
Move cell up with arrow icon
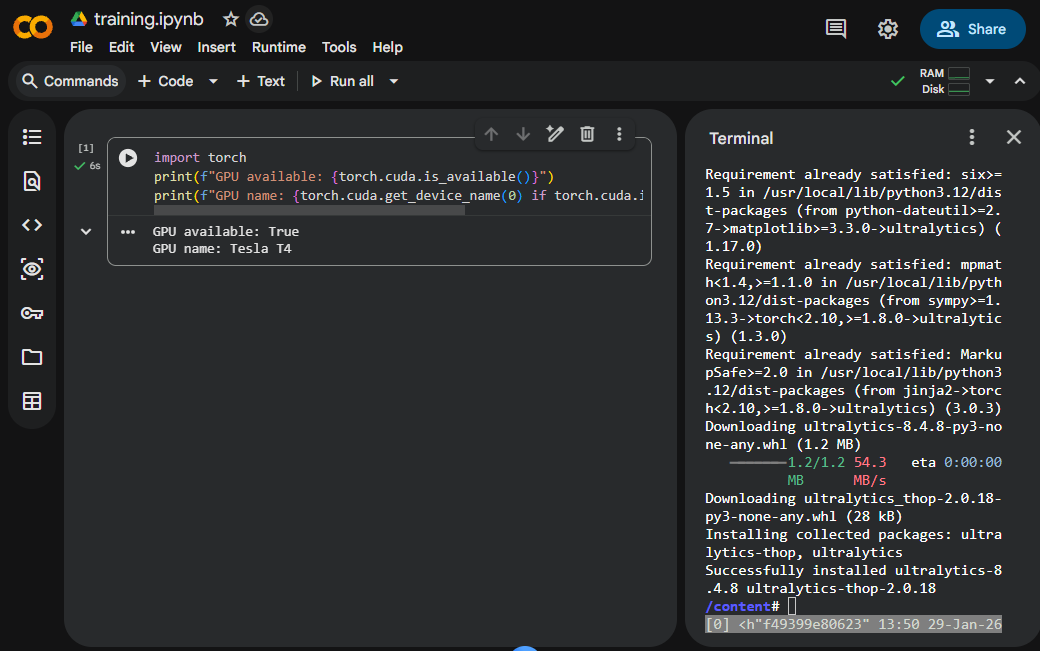[491, 134]
